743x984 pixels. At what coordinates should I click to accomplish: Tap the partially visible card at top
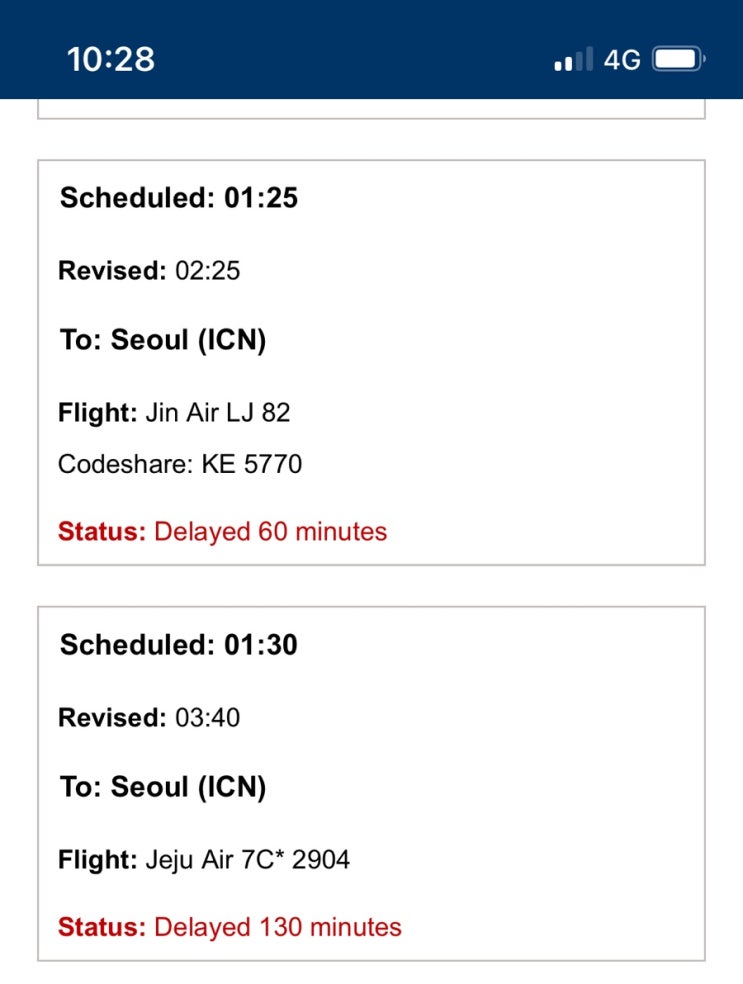tap(371, 109)
